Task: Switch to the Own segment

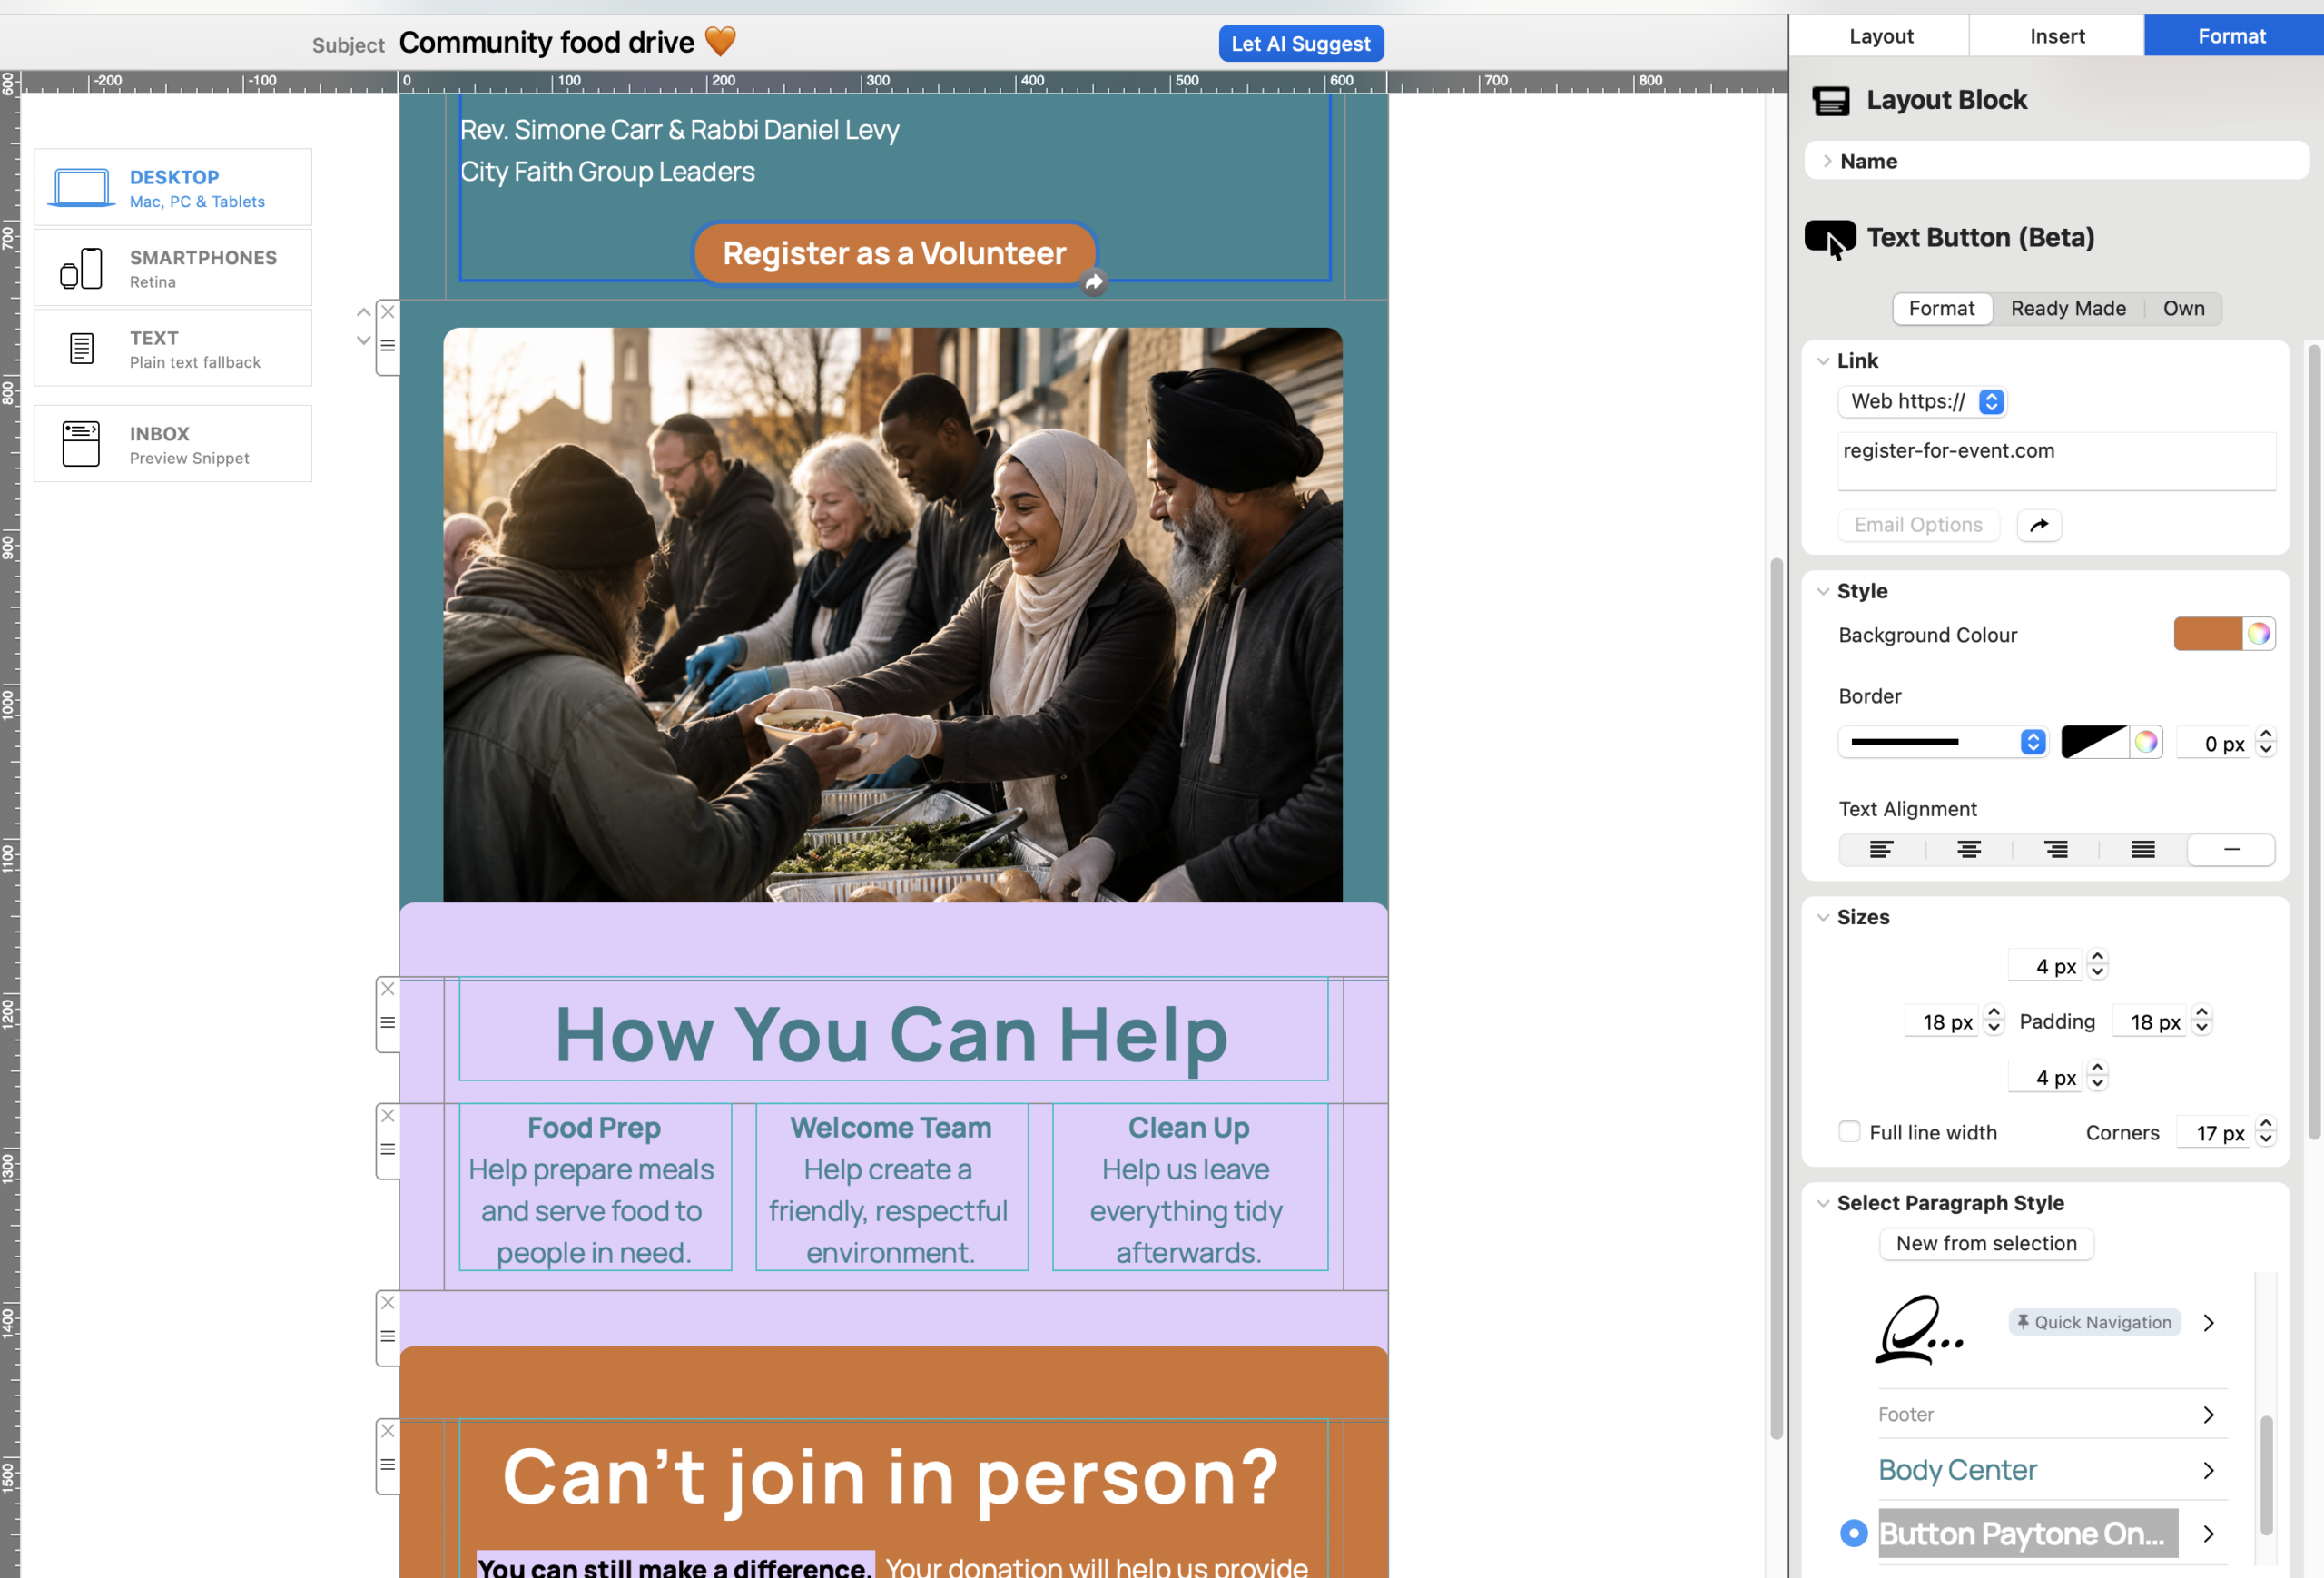Action: pyautogui.click(x=2183, y=308)
